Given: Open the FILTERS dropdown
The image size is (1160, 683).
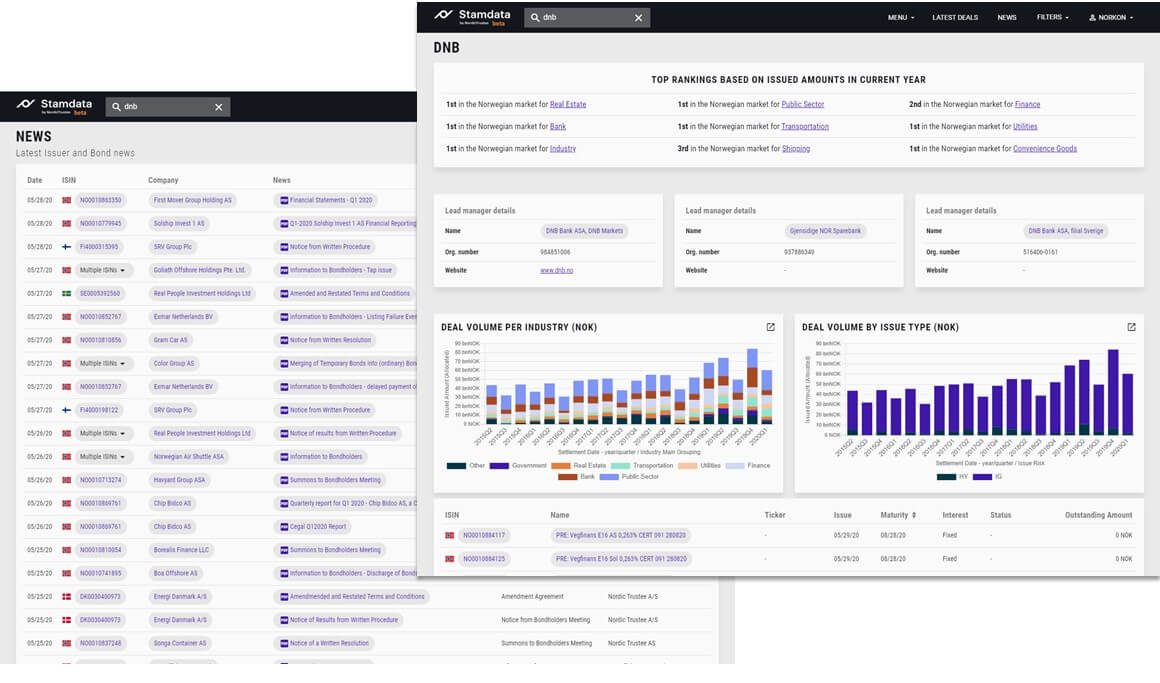Looking at the screenshot, I should (1053, 18).
